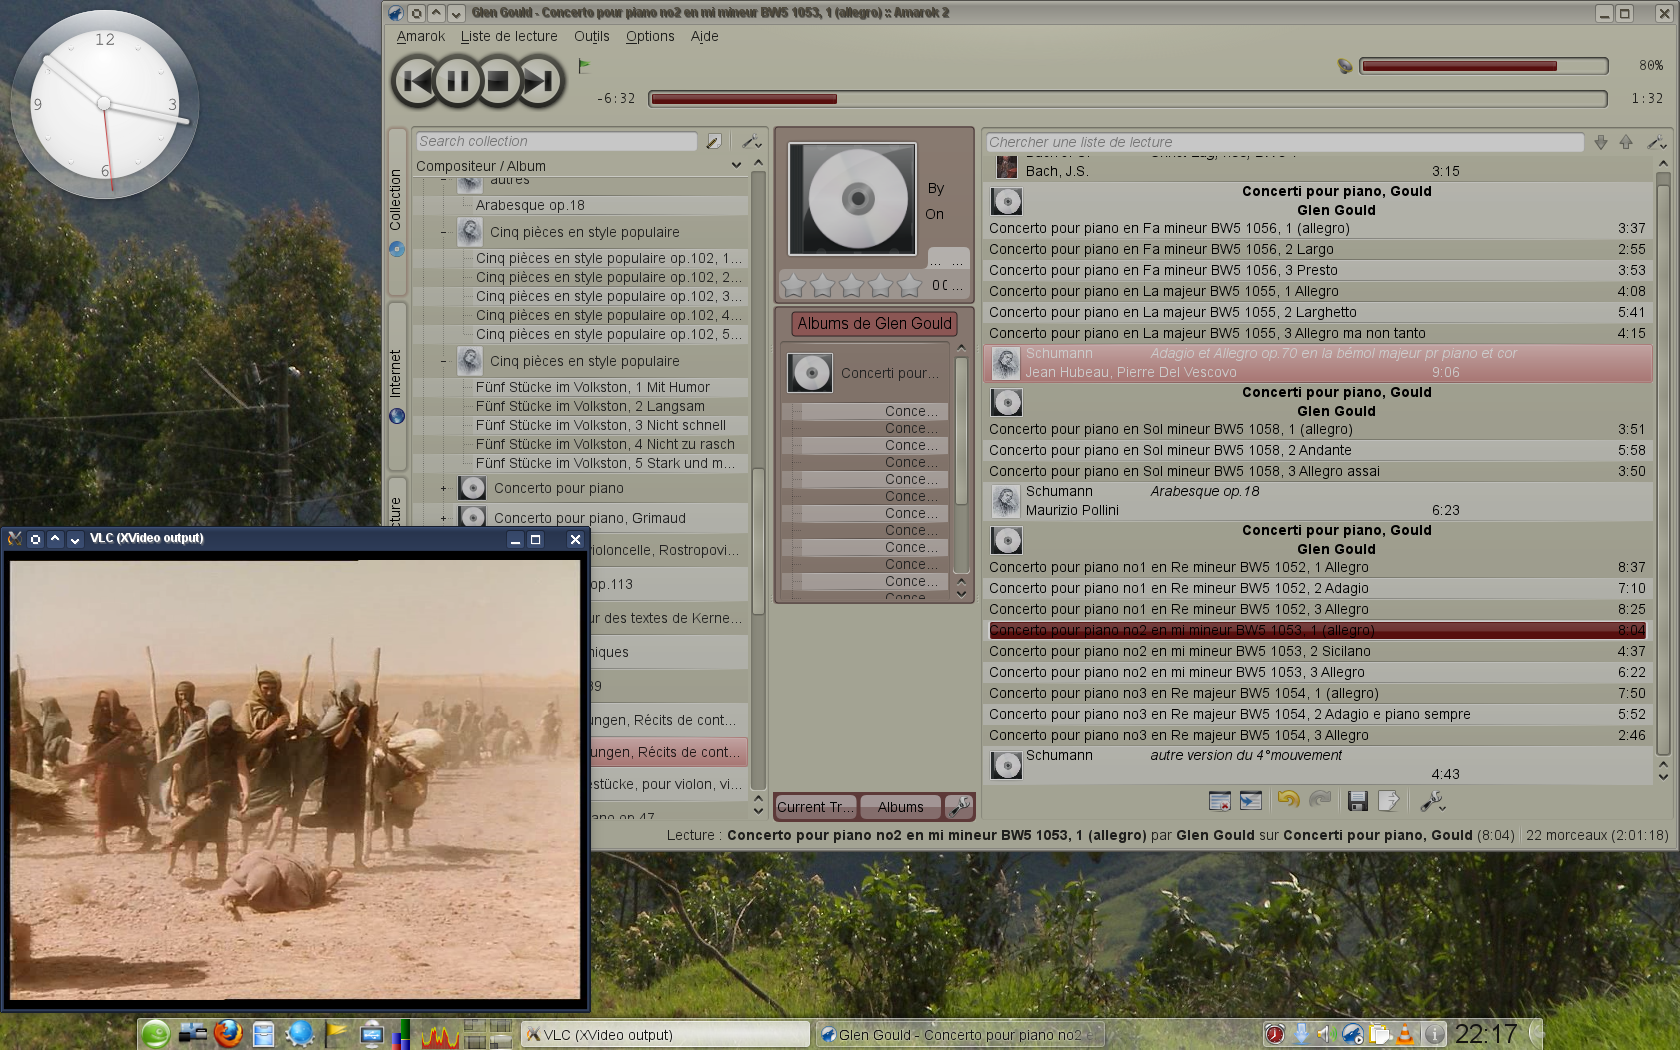The image size is (1680, 1050).
Task: Click the album cover thumbnail in context panel
Action: (x=852, y=198)
